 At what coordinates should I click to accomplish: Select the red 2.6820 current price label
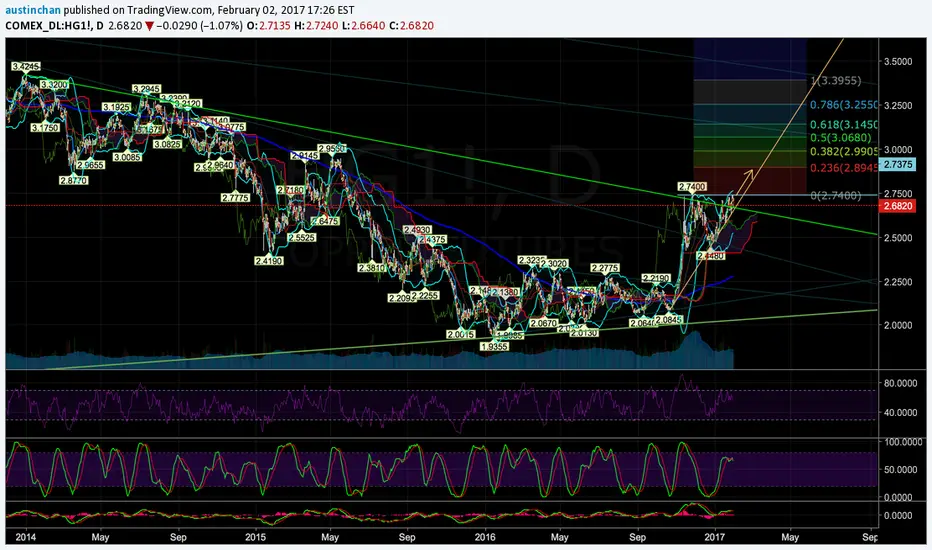(x=898, y=206)
